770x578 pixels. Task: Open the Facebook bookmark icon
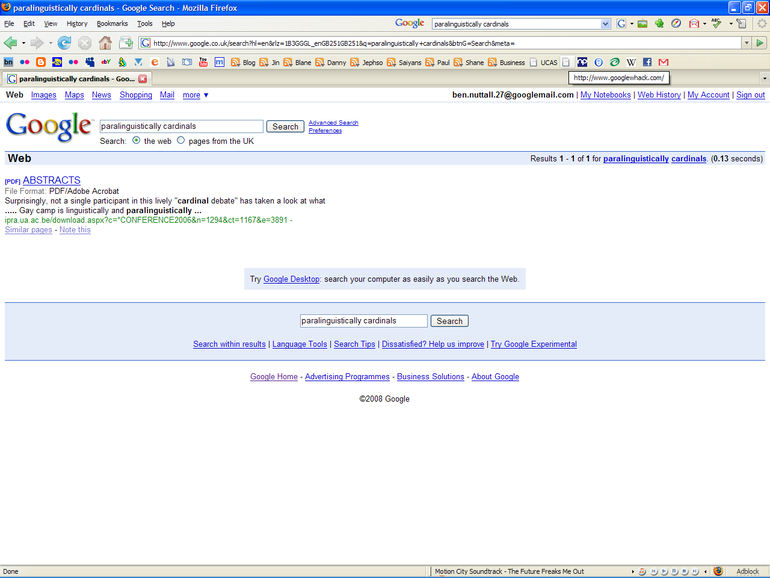[x=647, y=62]
